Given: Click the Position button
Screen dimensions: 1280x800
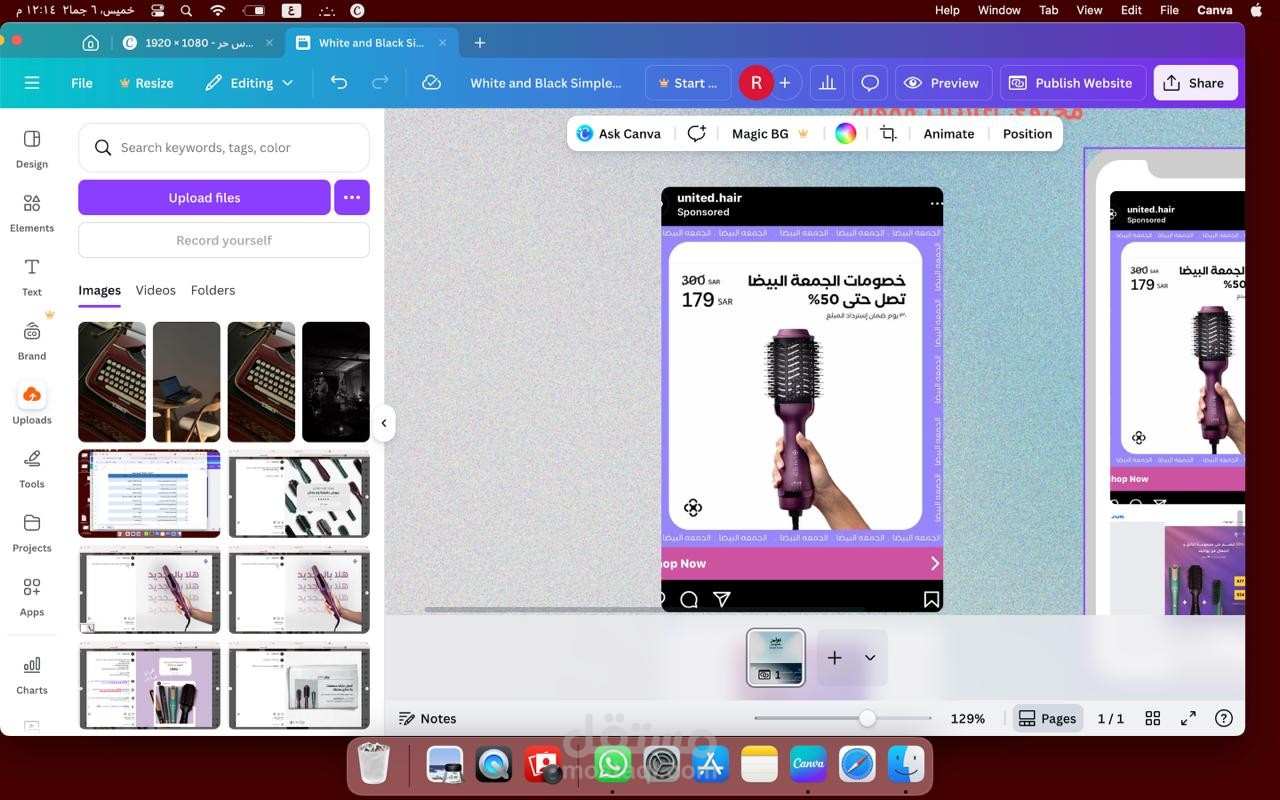Looking at the screenshot, I should tap(1027, 133).
